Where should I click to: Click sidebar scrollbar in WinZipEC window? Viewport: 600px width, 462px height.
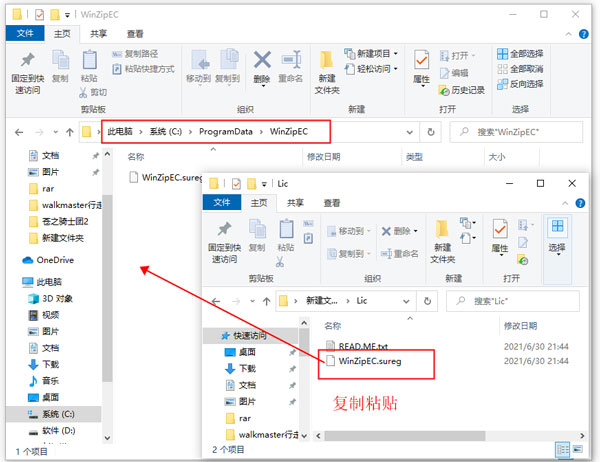tap(108, 288)
